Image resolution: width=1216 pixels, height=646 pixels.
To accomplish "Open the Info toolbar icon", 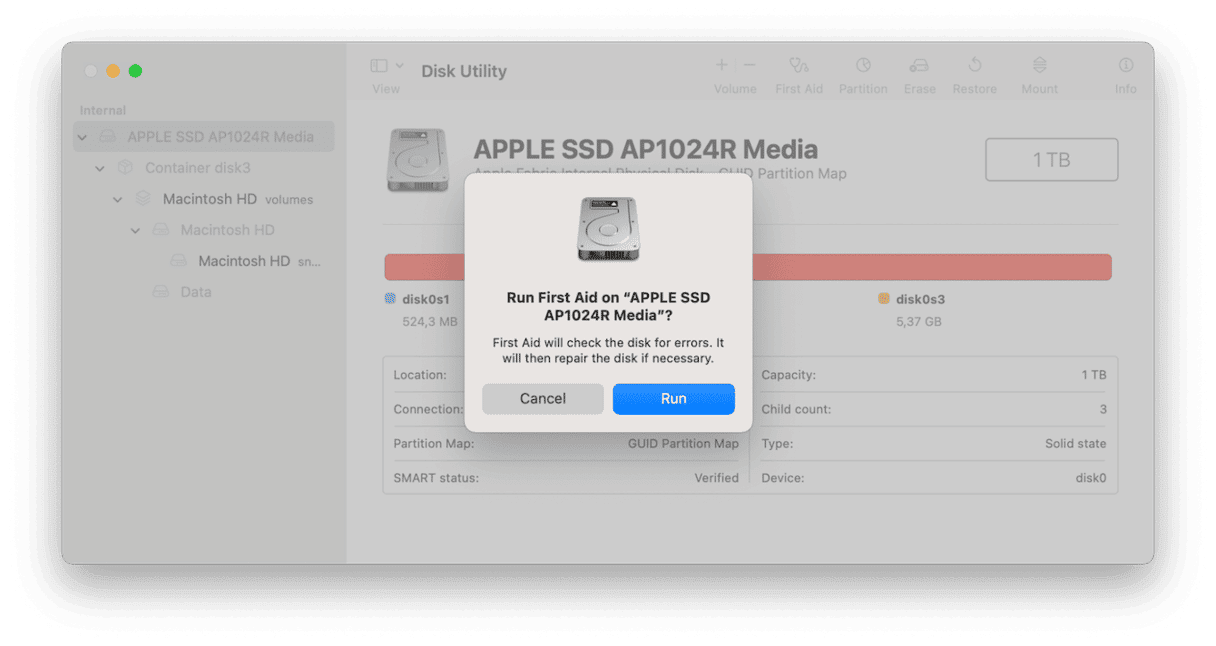I will point(1126,66).
